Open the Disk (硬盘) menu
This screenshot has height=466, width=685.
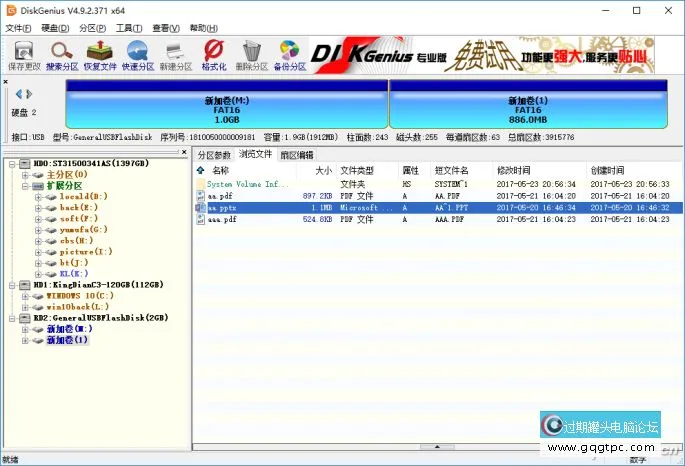tap(55, 28)
